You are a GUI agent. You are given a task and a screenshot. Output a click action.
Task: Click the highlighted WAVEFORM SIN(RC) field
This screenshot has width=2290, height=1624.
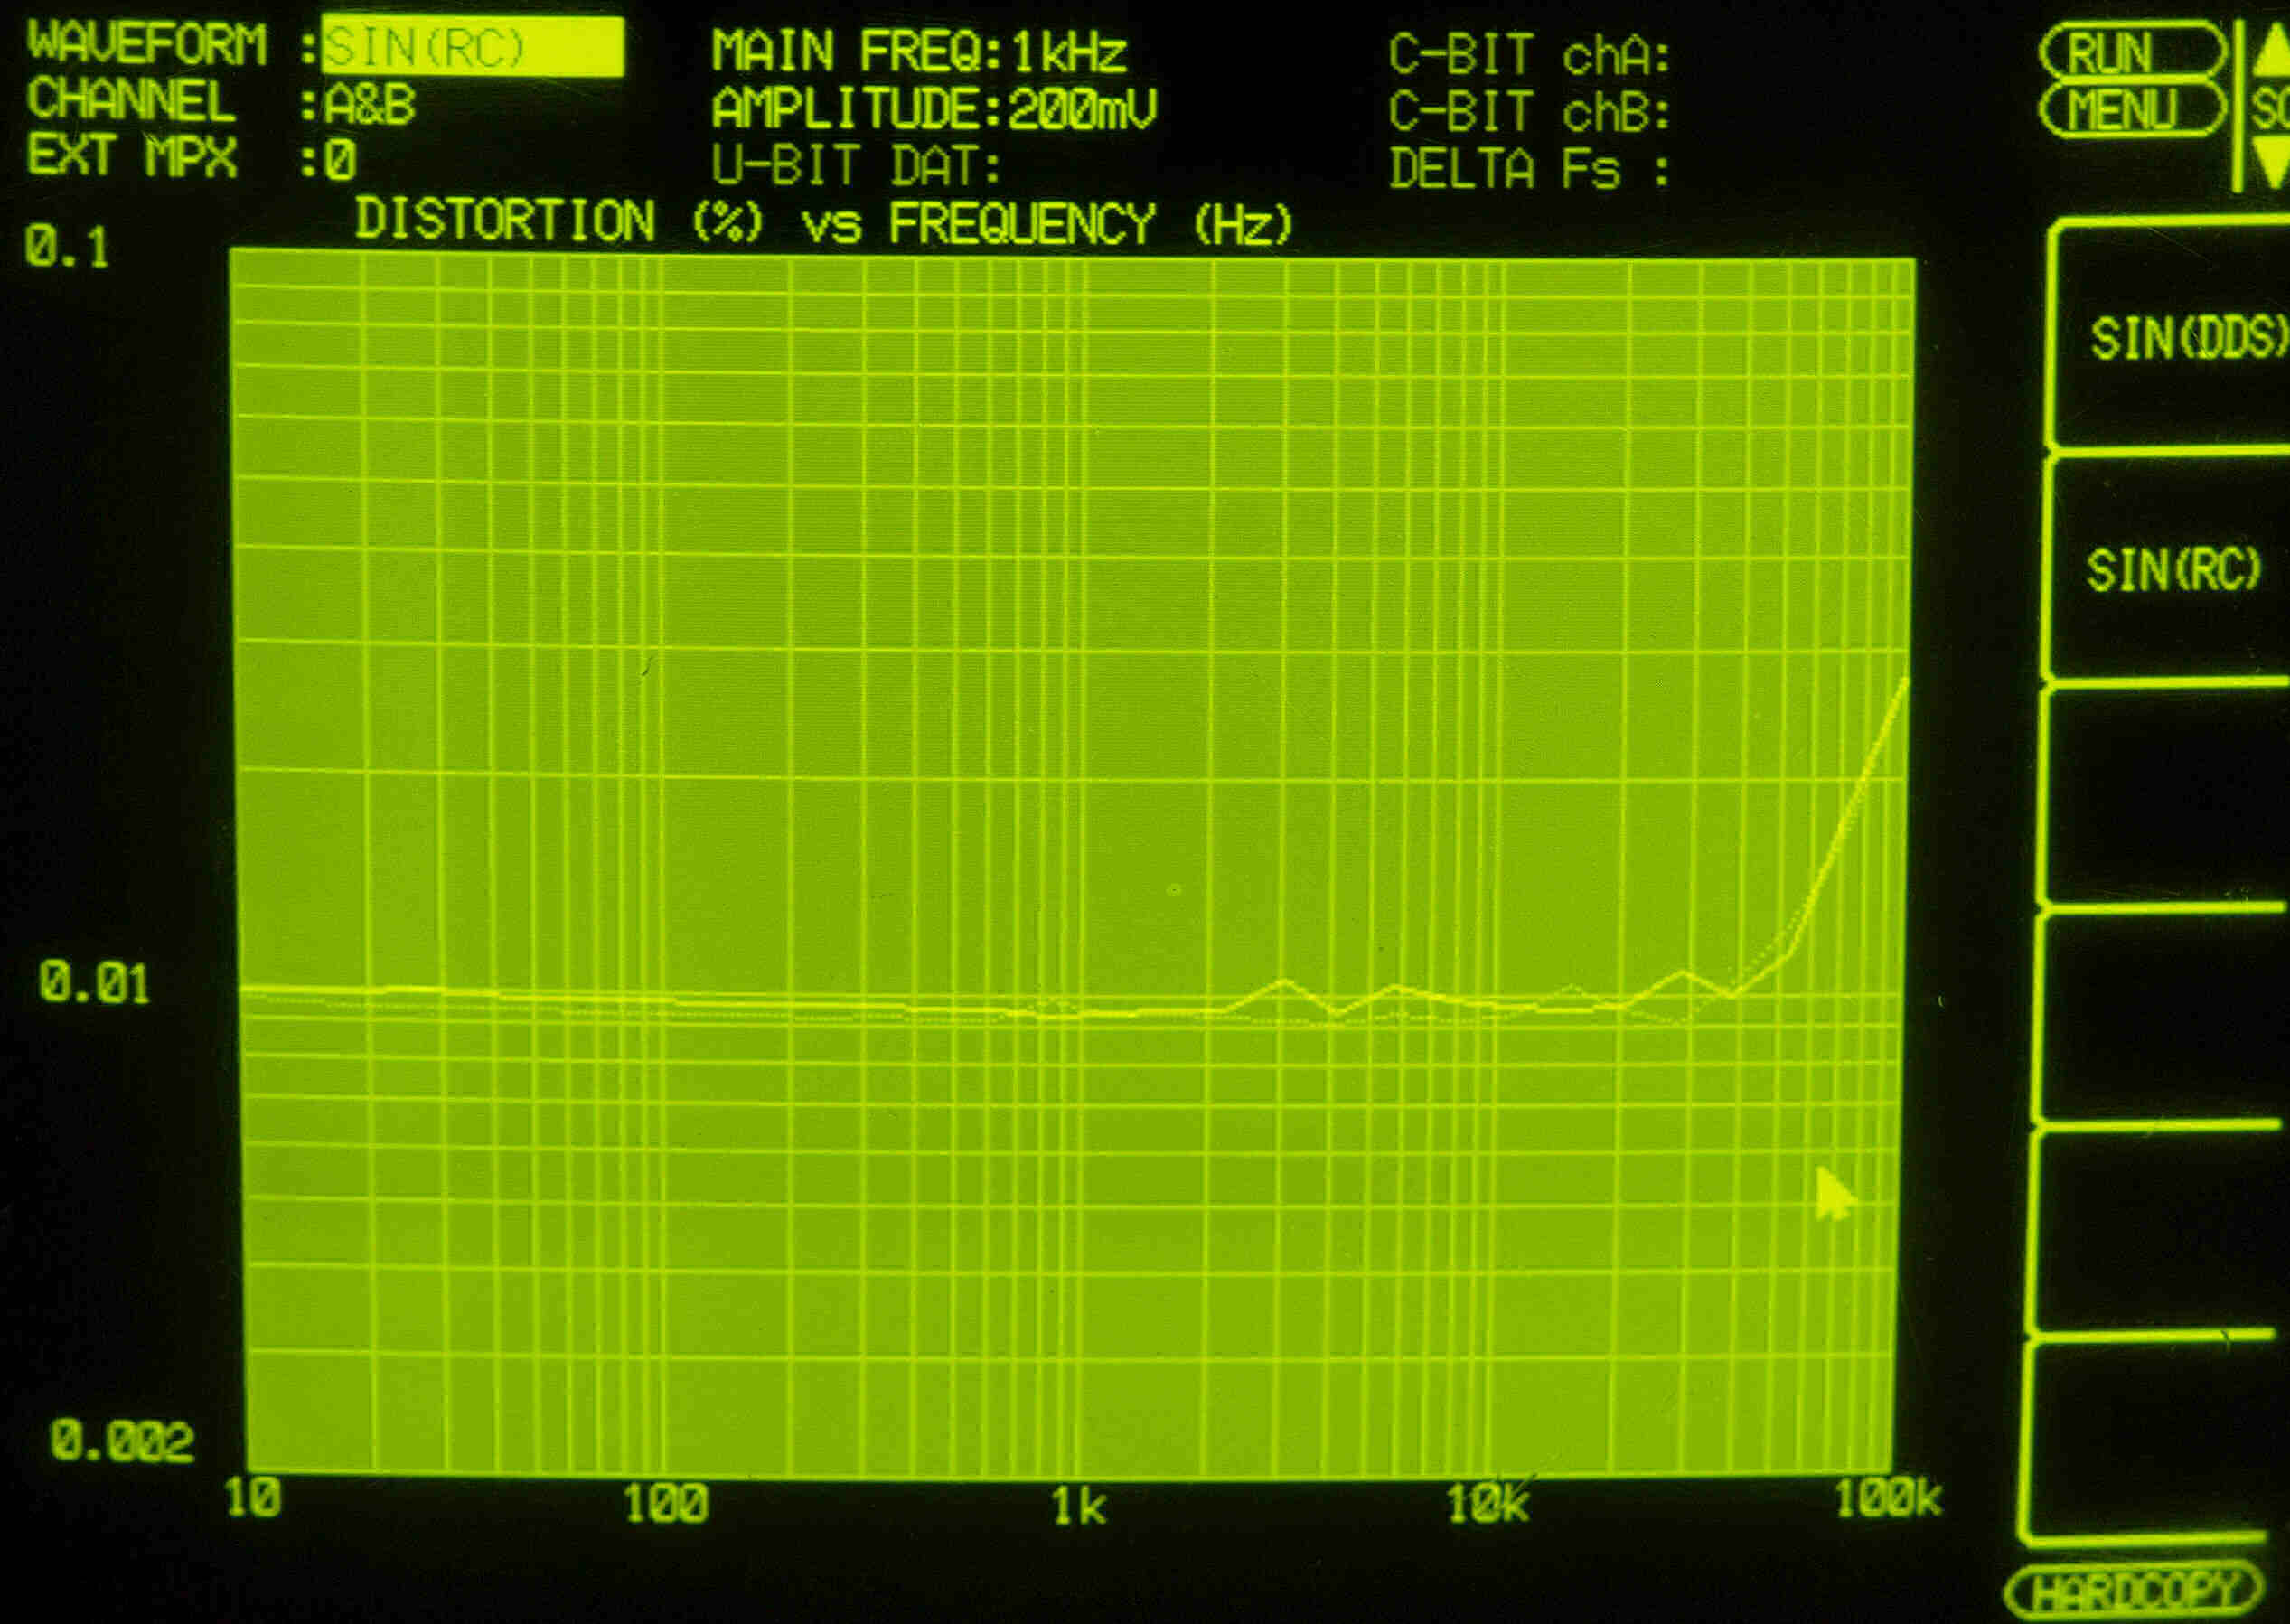point(471,47)
